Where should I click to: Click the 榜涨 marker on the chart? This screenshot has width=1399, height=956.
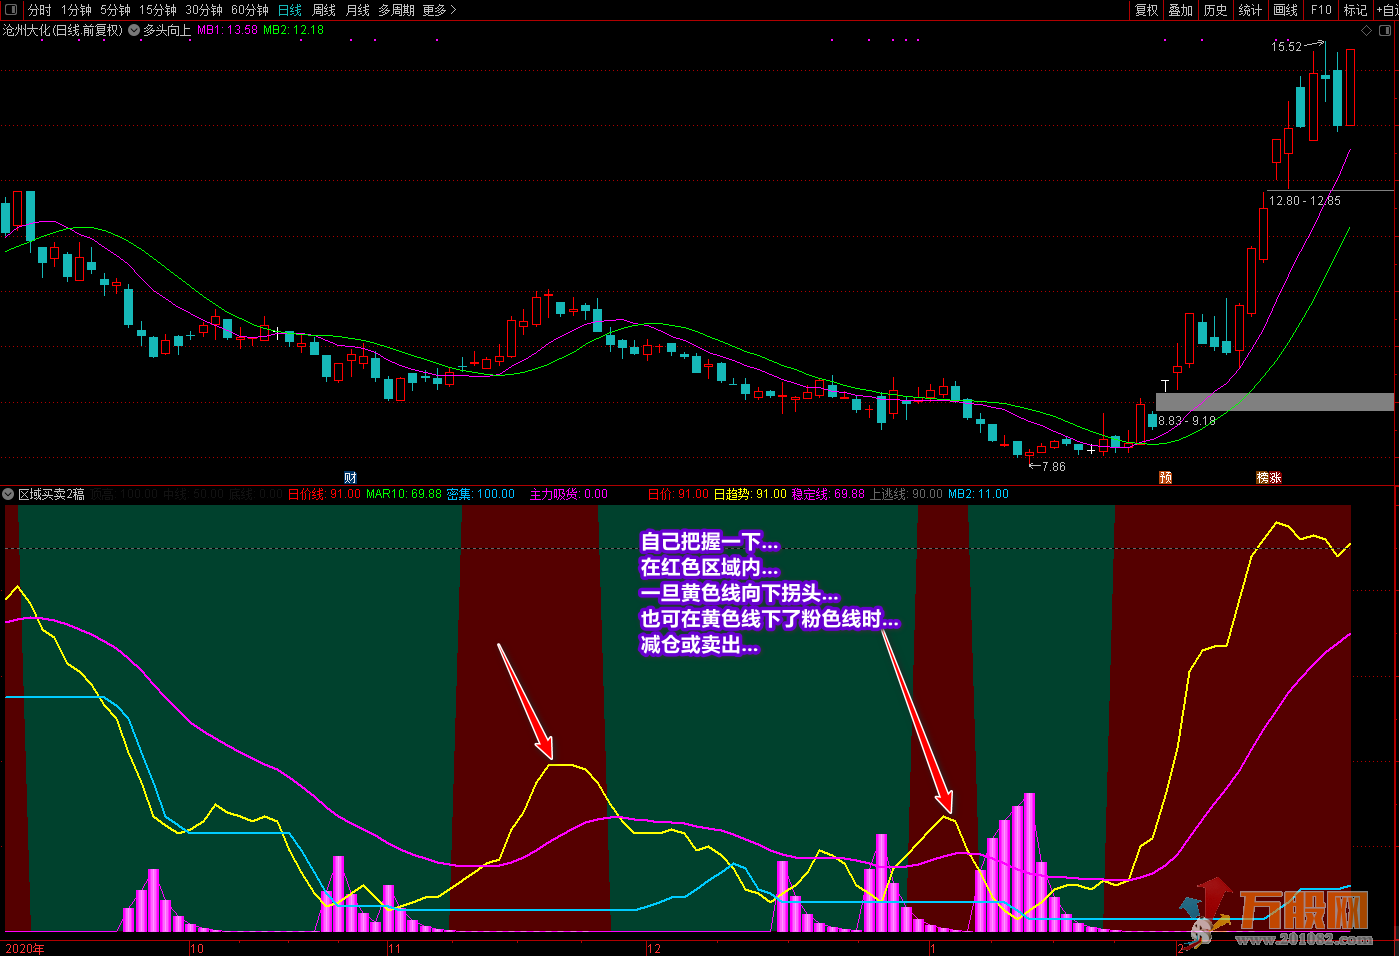[x=1269, y=478]
